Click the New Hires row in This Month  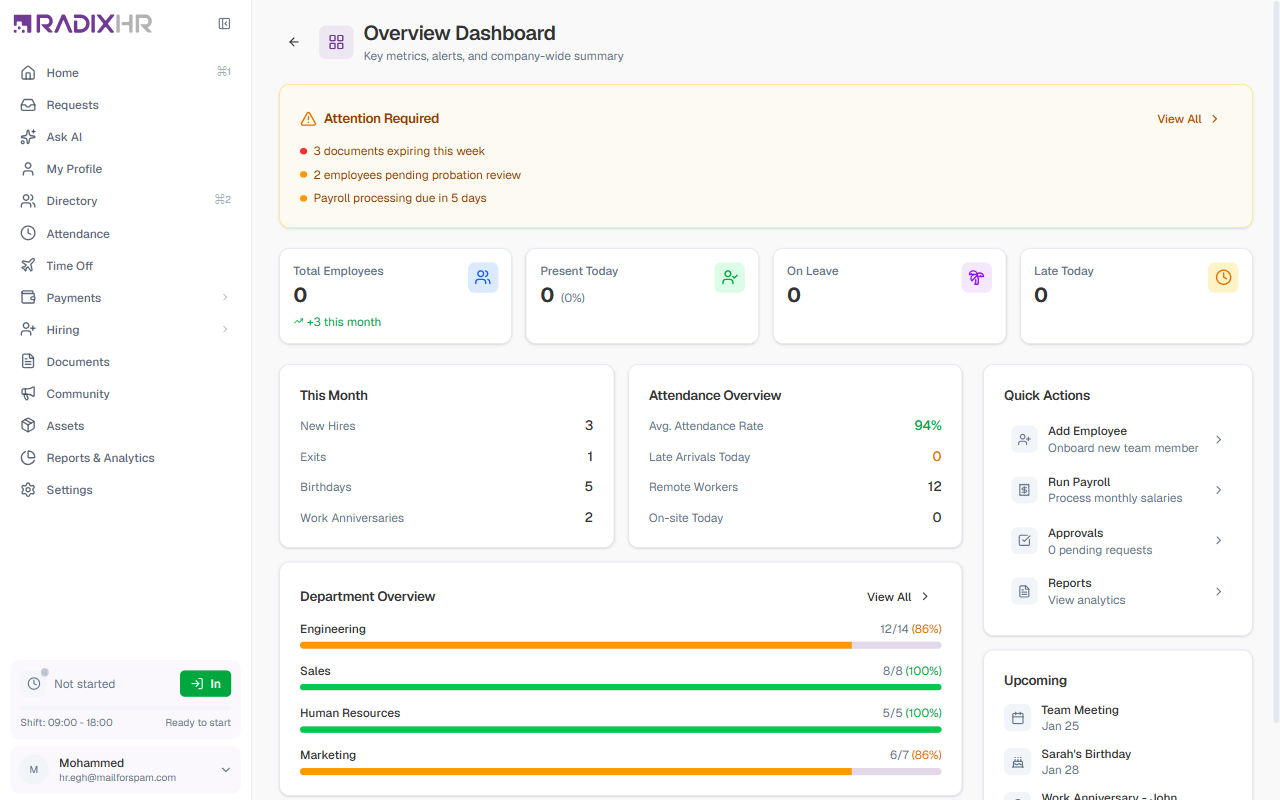point(446,426)
